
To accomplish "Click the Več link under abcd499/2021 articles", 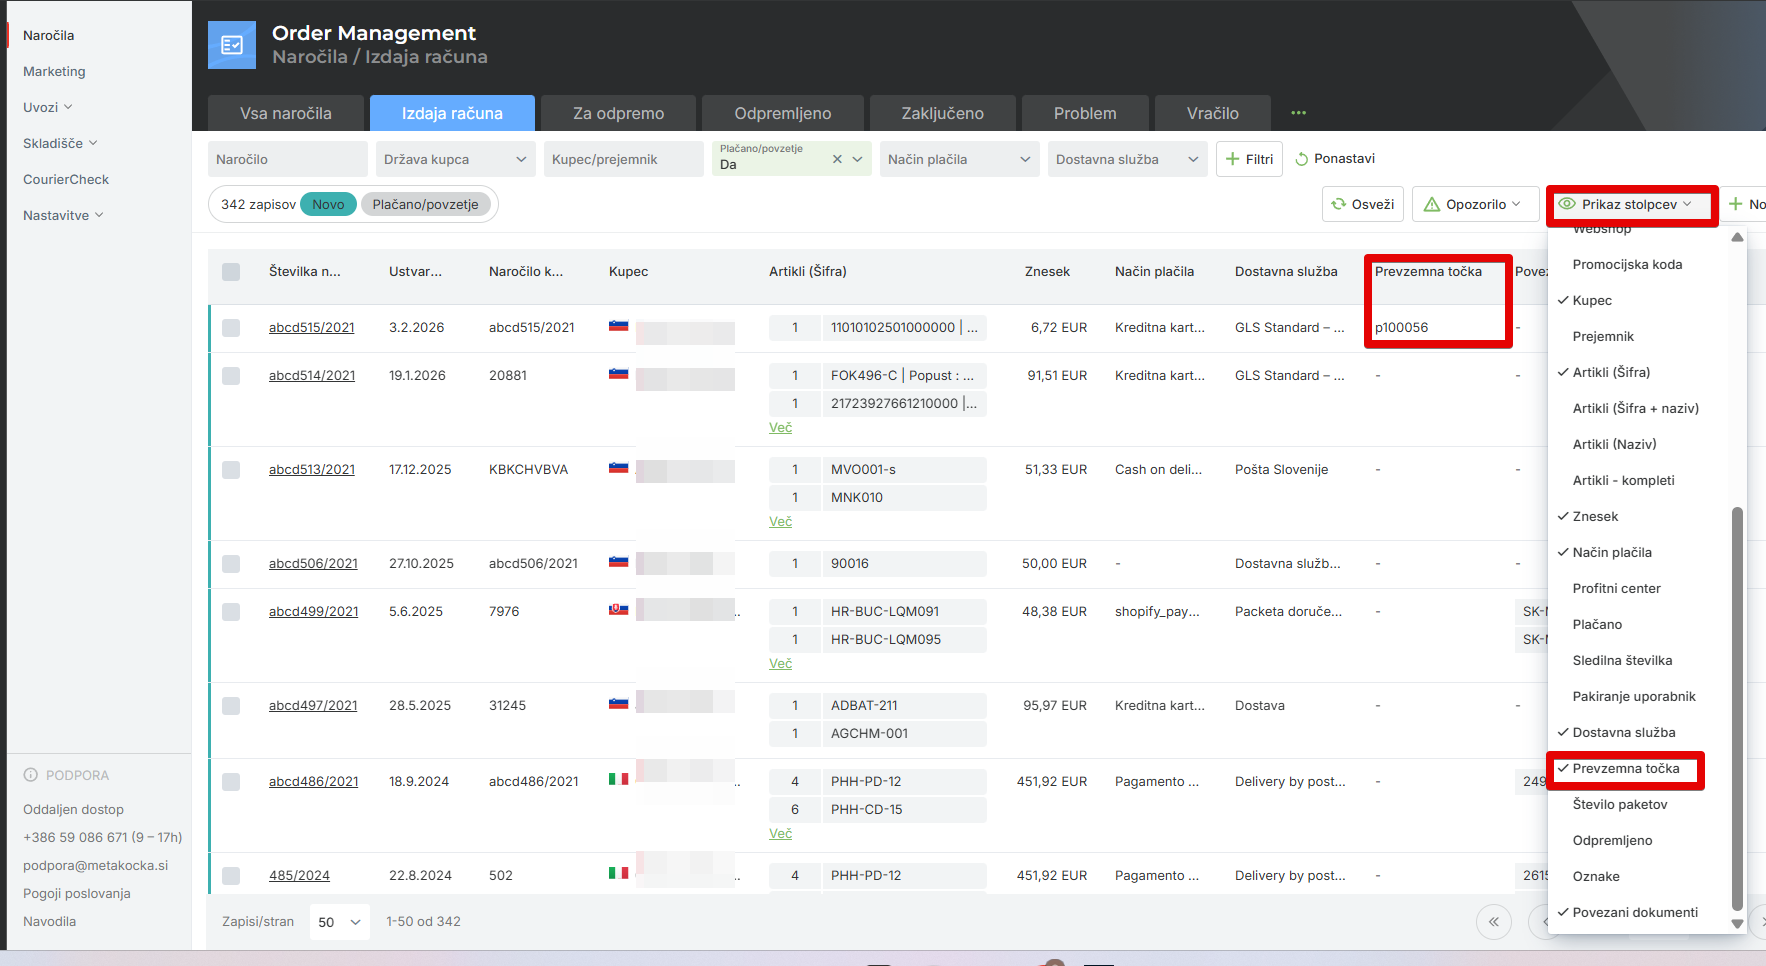I will (x=780, y=663).
